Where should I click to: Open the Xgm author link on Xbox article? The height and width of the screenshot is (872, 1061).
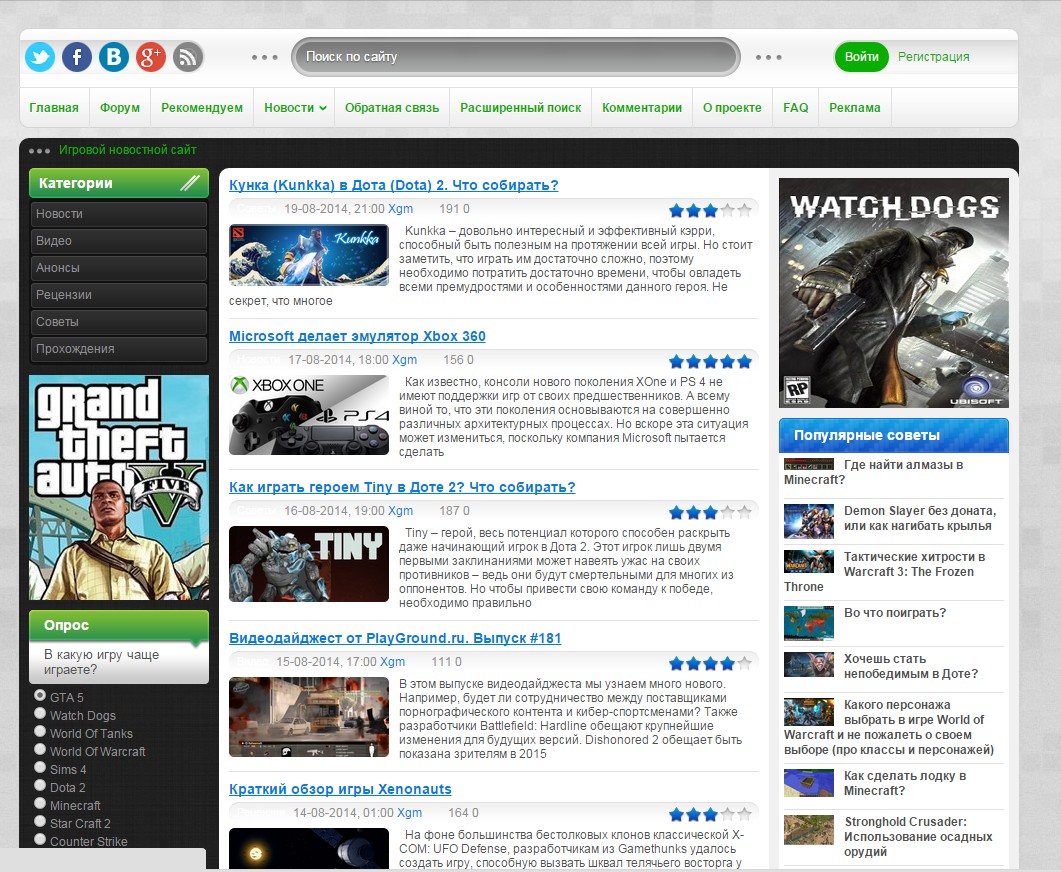click(405, 360)
